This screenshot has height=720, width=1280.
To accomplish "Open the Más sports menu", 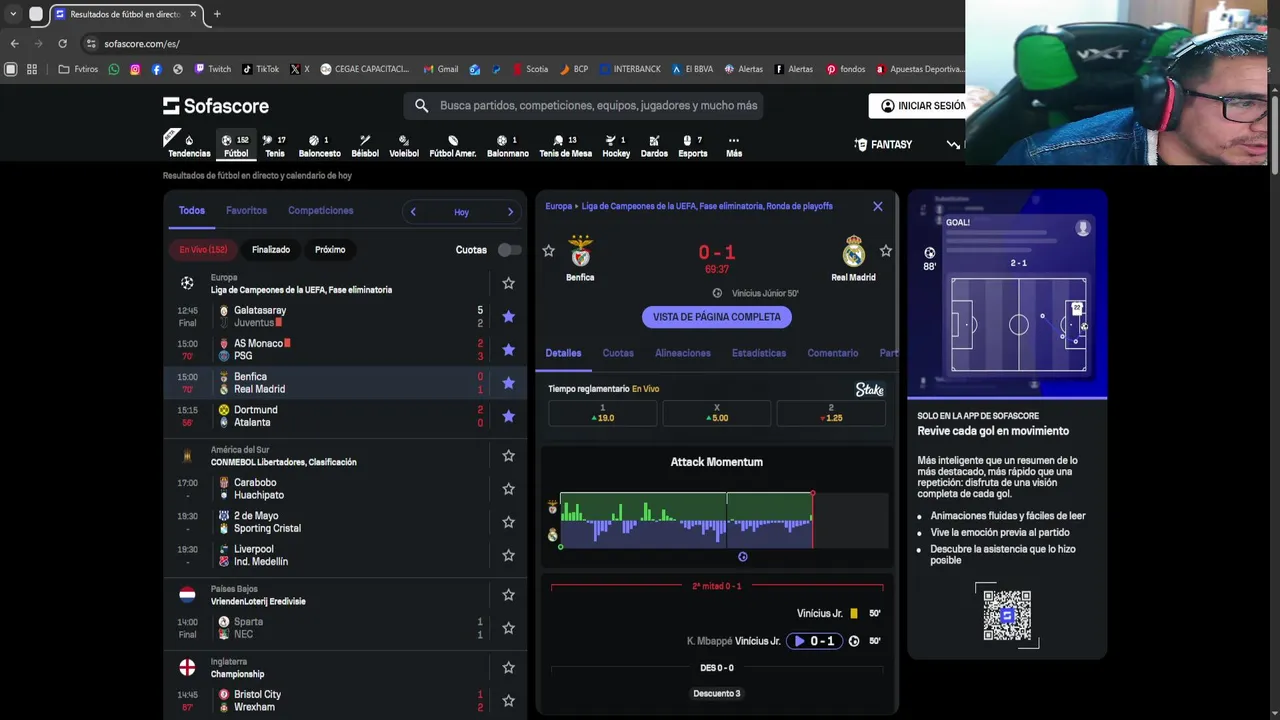I will point(733,145).
